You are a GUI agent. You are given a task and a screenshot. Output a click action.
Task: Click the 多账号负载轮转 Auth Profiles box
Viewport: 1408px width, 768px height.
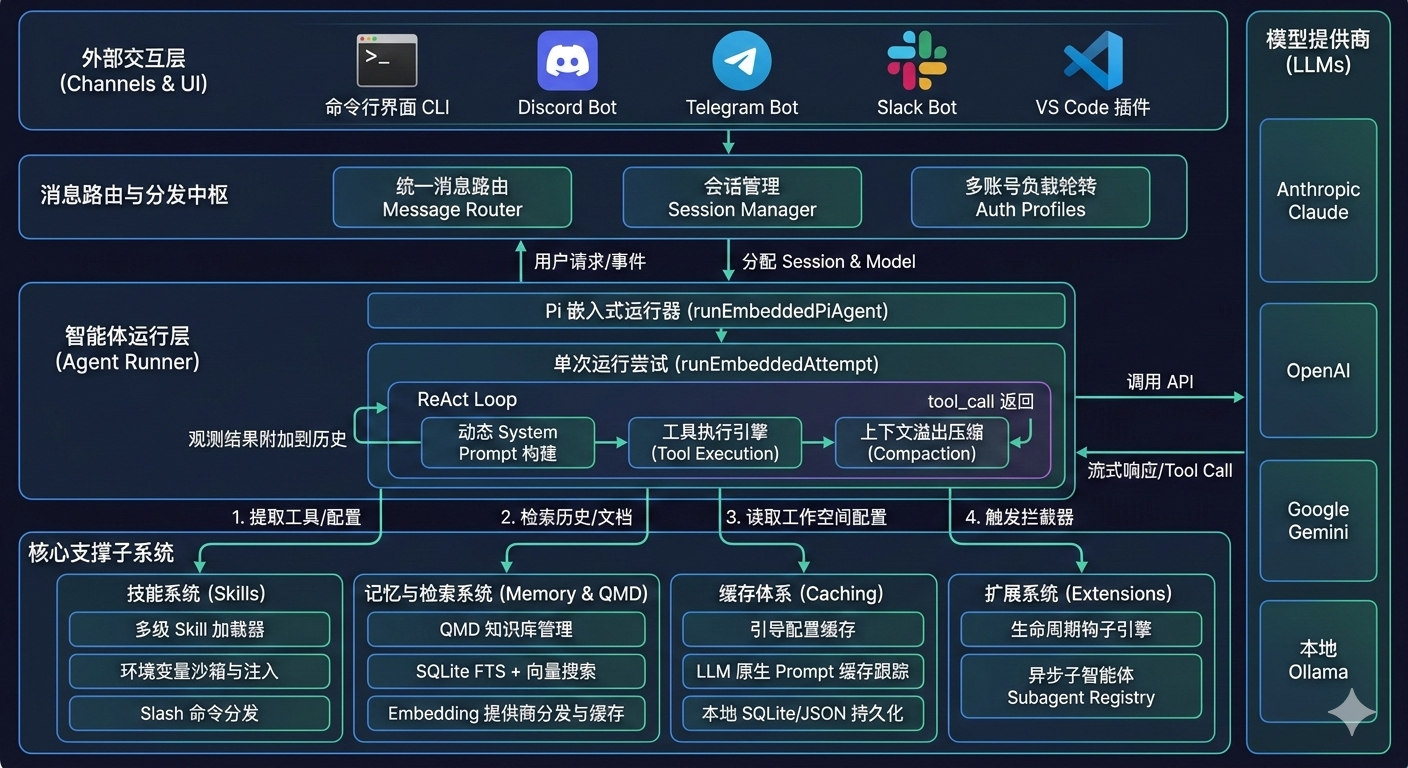point(1030,197)
